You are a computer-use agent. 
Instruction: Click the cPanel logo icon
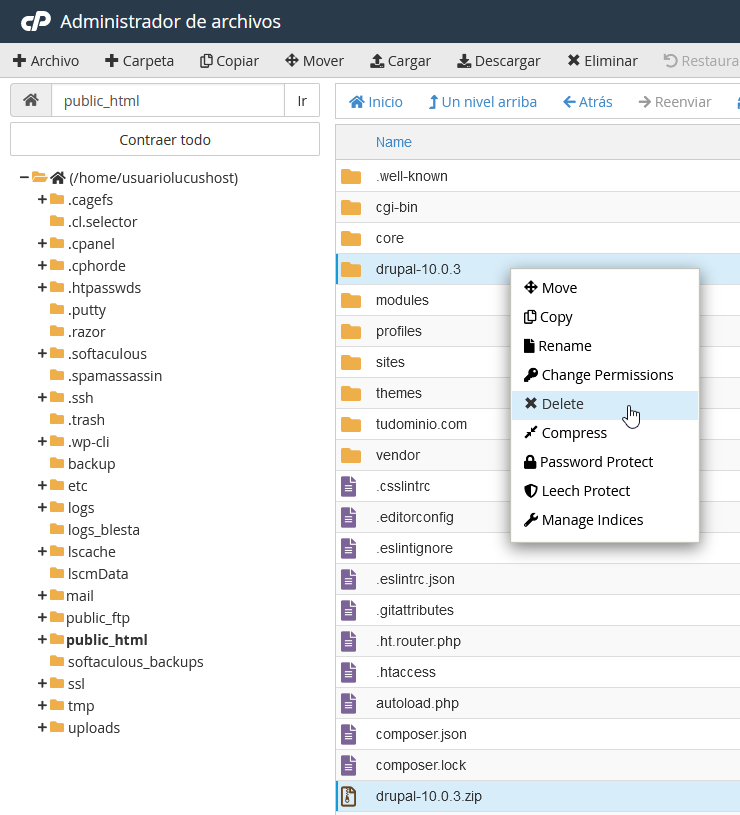click(x=35, y=21)
